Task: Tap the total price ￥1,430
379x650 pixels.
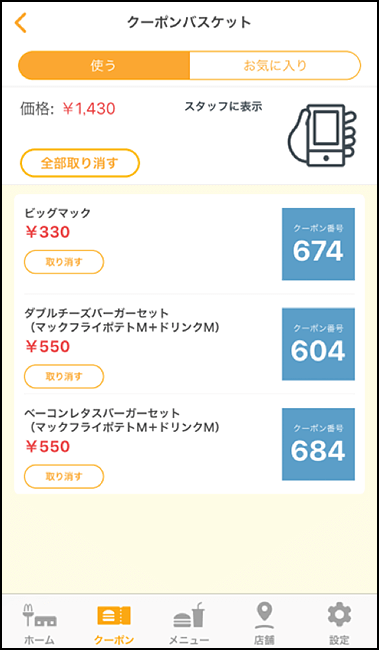Action: point(89,109)
